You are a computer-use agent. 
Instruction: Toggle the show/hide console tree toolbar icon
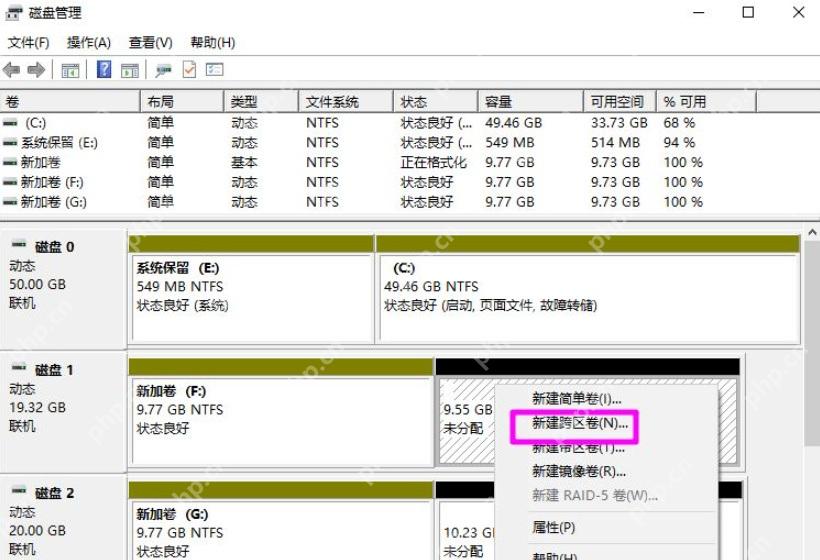[70, 70]
